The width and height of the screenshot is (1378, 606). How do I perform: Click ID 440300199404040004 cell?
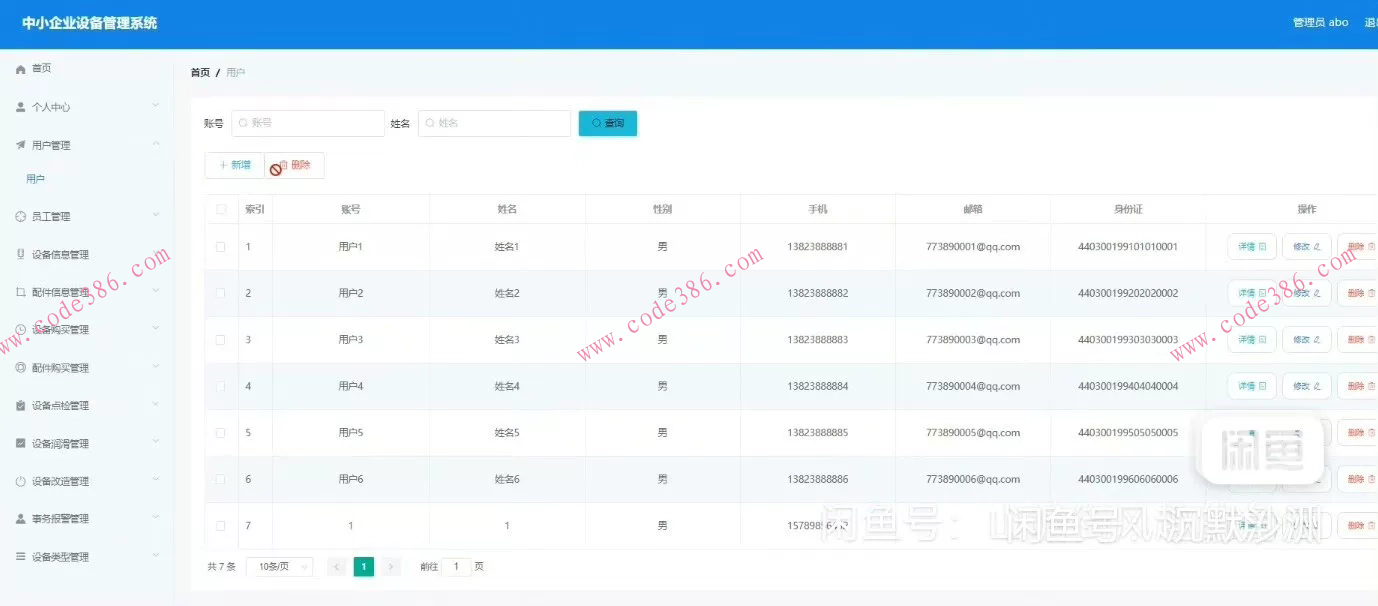point(1128,387)
